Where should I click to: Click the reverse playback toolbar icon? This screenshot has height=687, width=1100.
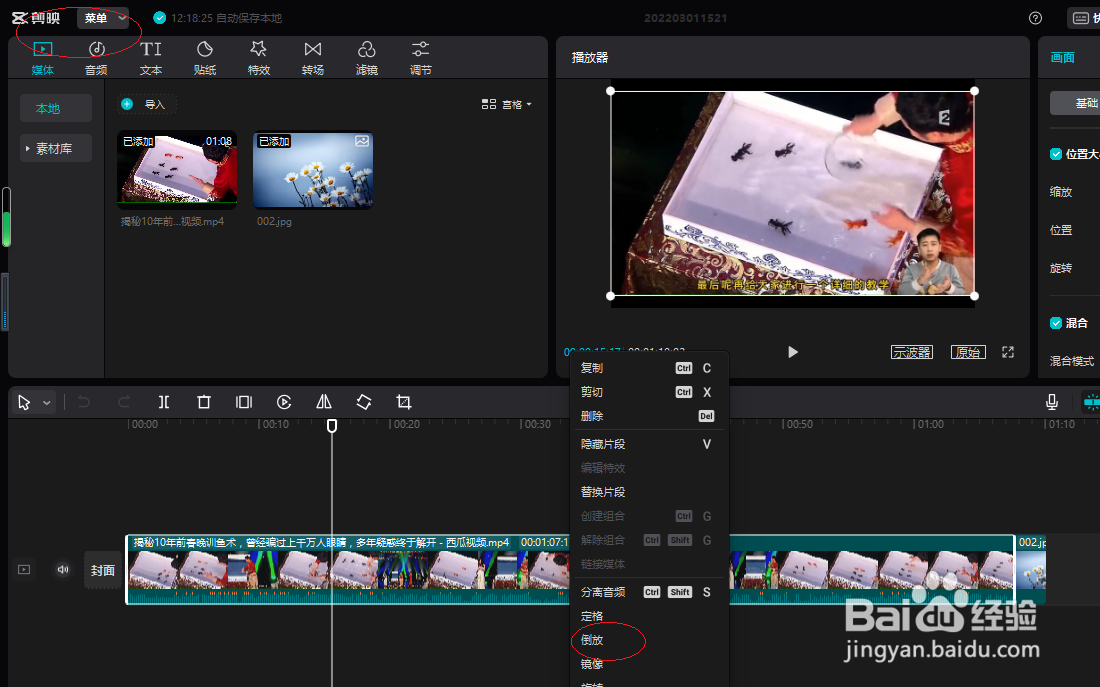pyautogui.click(x=284, y=402)
